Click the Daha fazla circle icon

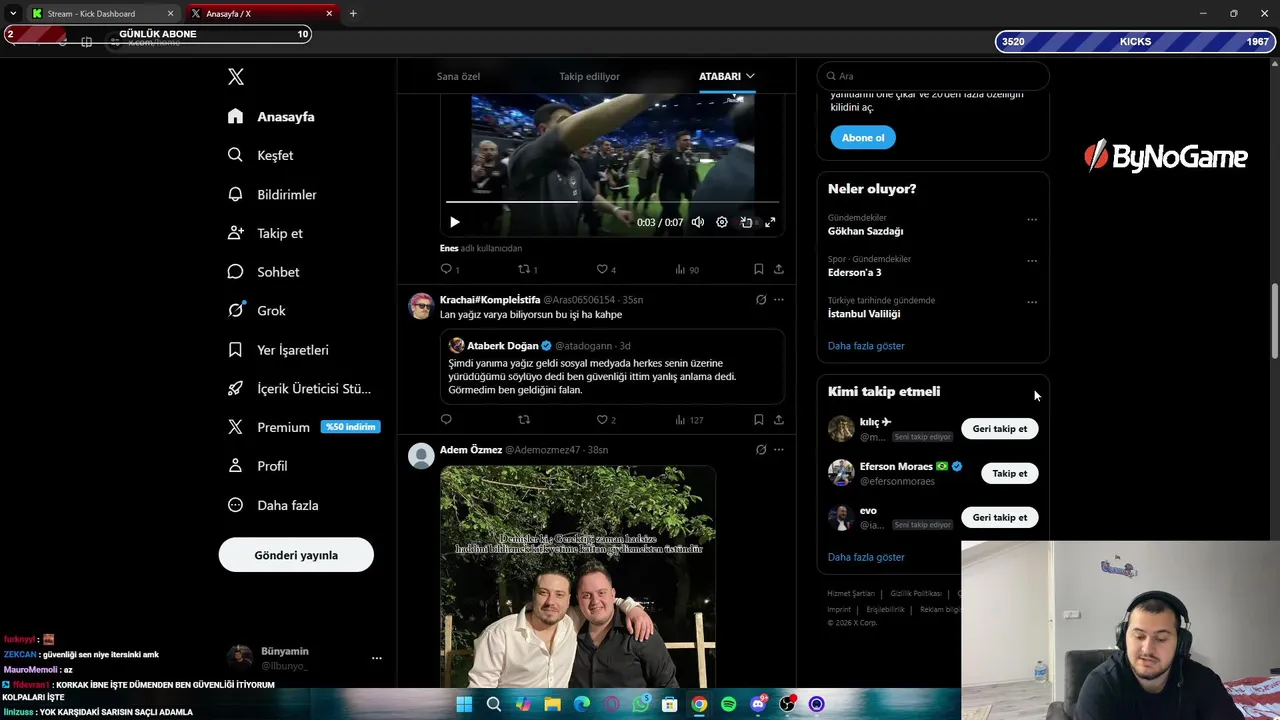[x=235, y=505]
